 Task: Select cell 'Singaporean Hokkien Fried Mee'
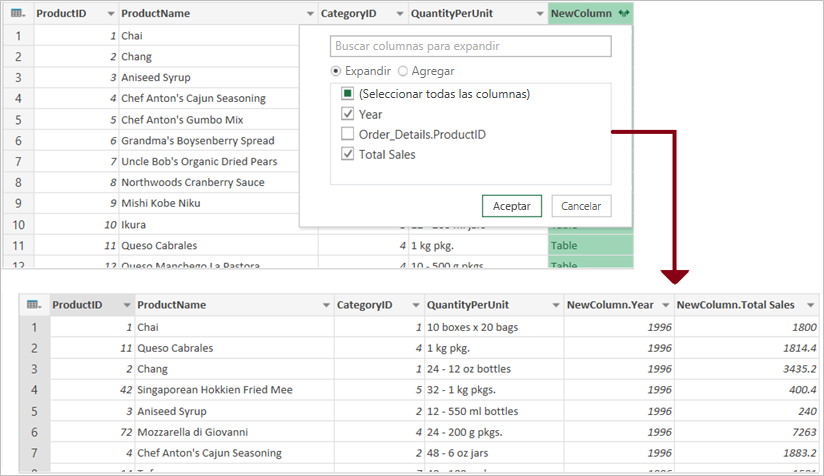point(234,390)
